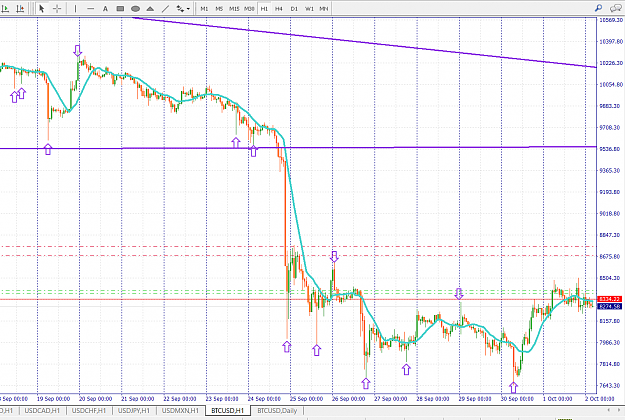Screen dimensions: 625x420
Task: Select the active BTCUSD,H1 chart tab
Action: [x=228, y=410]
